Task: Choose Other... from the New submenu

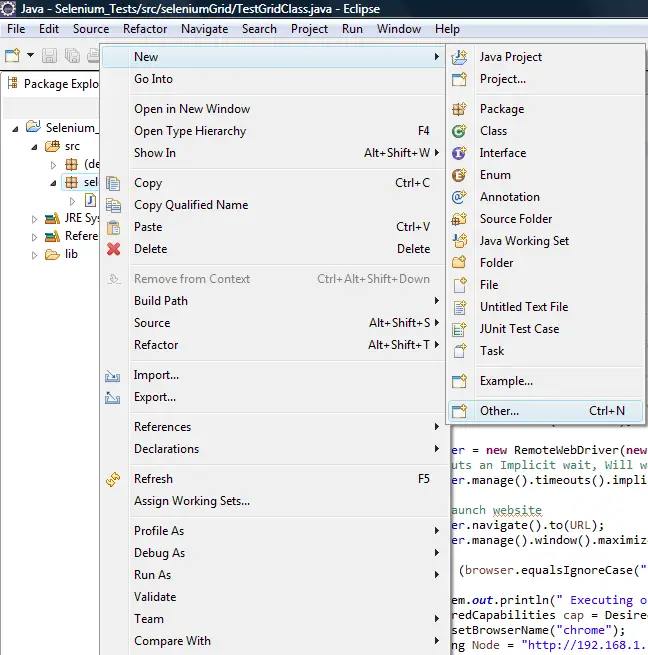Action: [499, 411]
